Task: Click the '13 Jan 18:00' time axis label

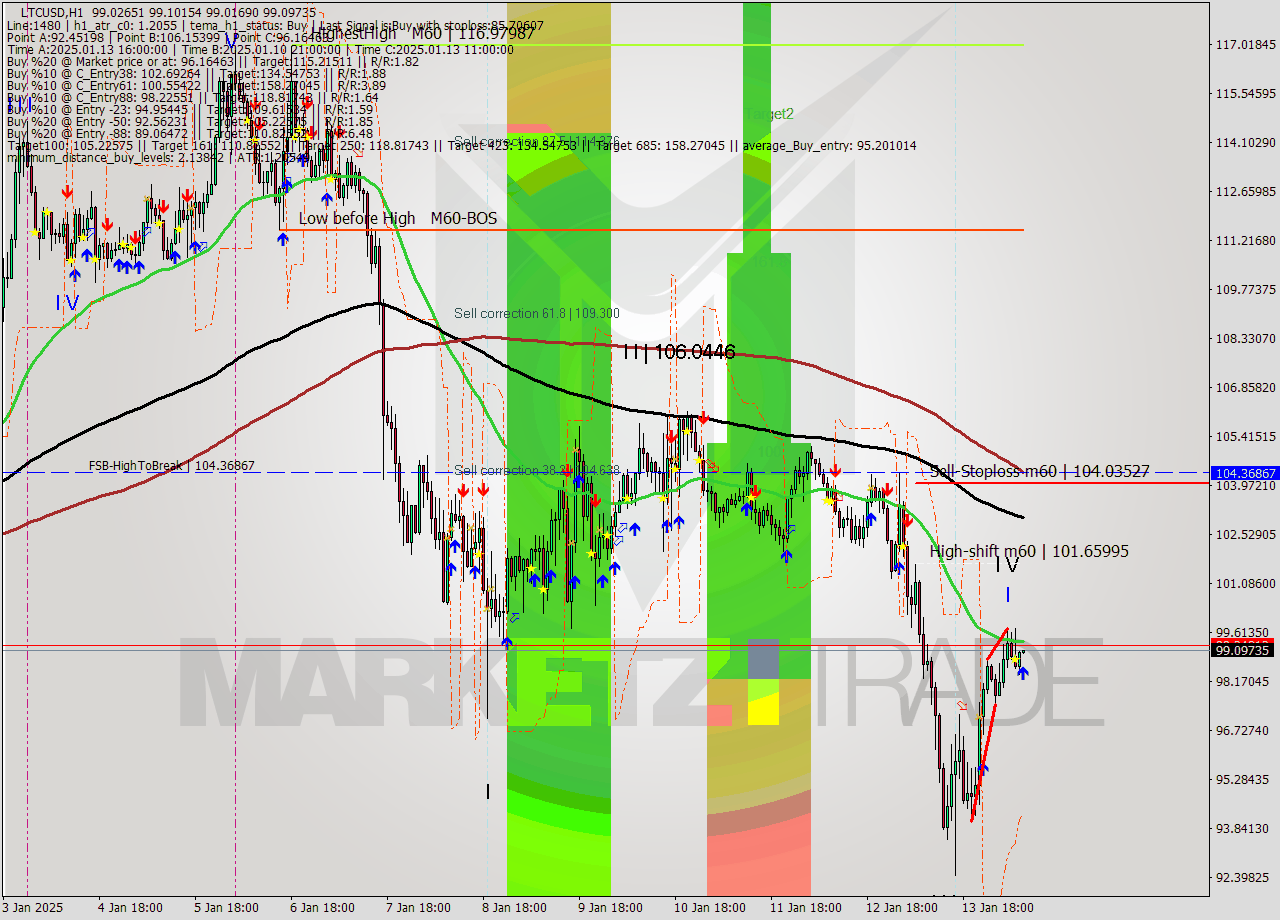Action: pyautogui.click(x=997, y=908)
